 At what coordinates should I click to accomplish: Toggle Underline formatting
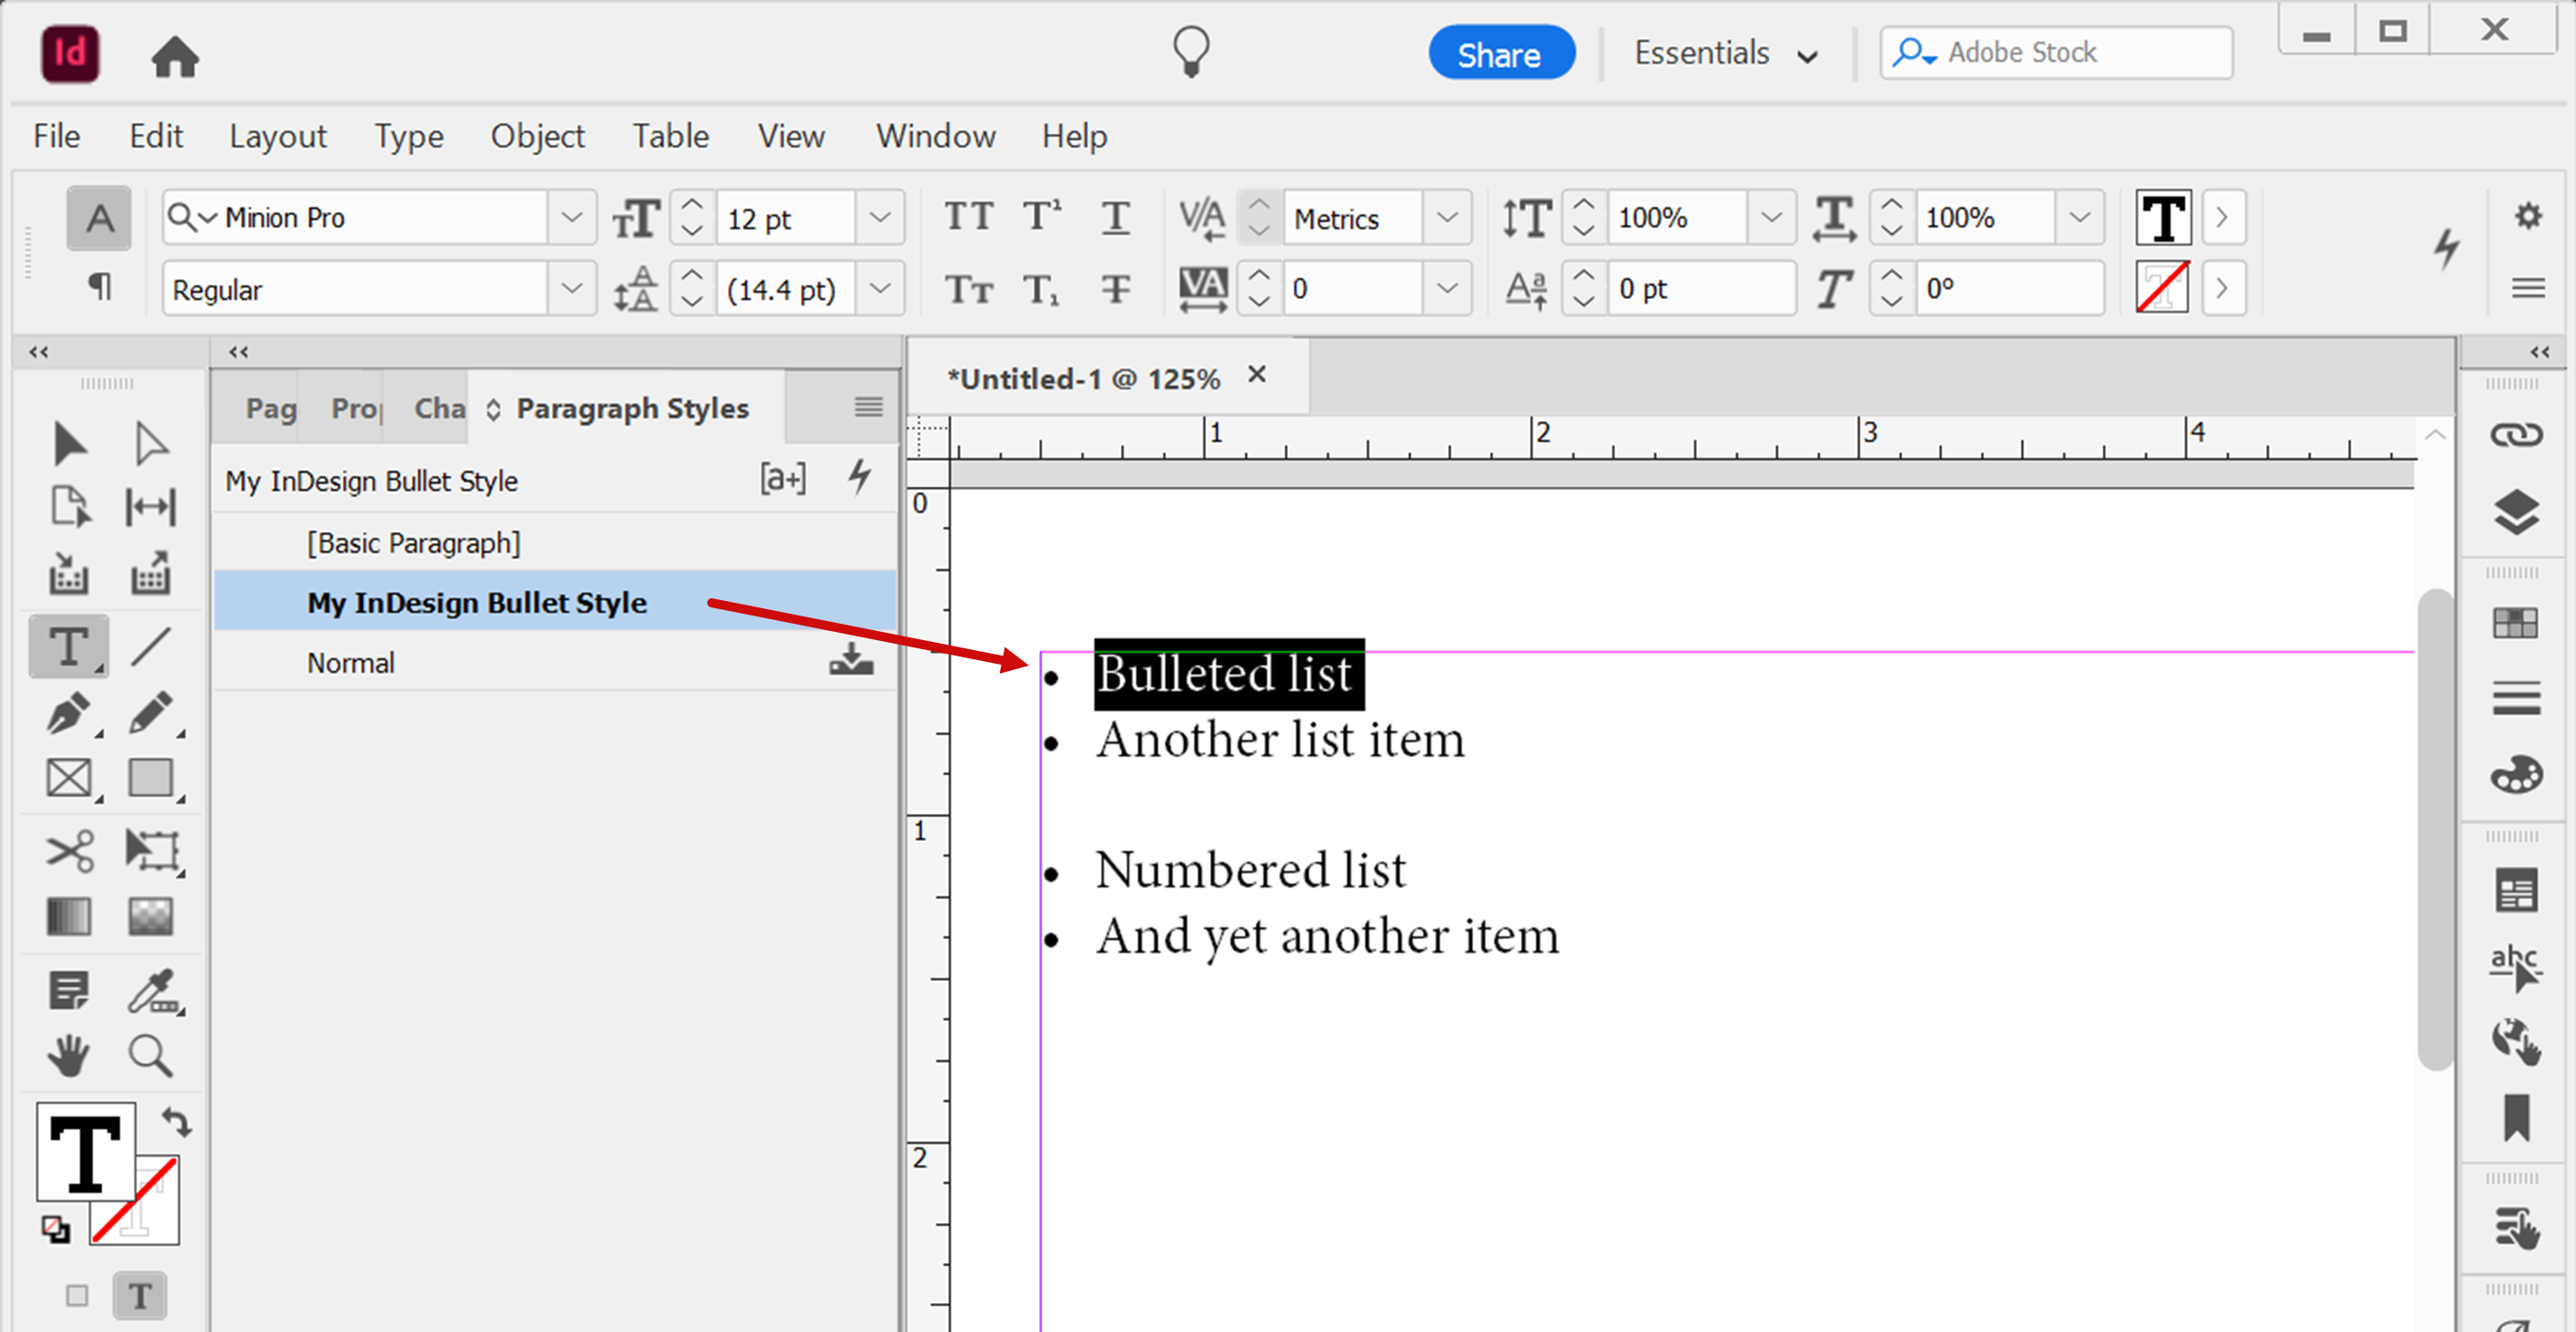(x=1114, y=216)
